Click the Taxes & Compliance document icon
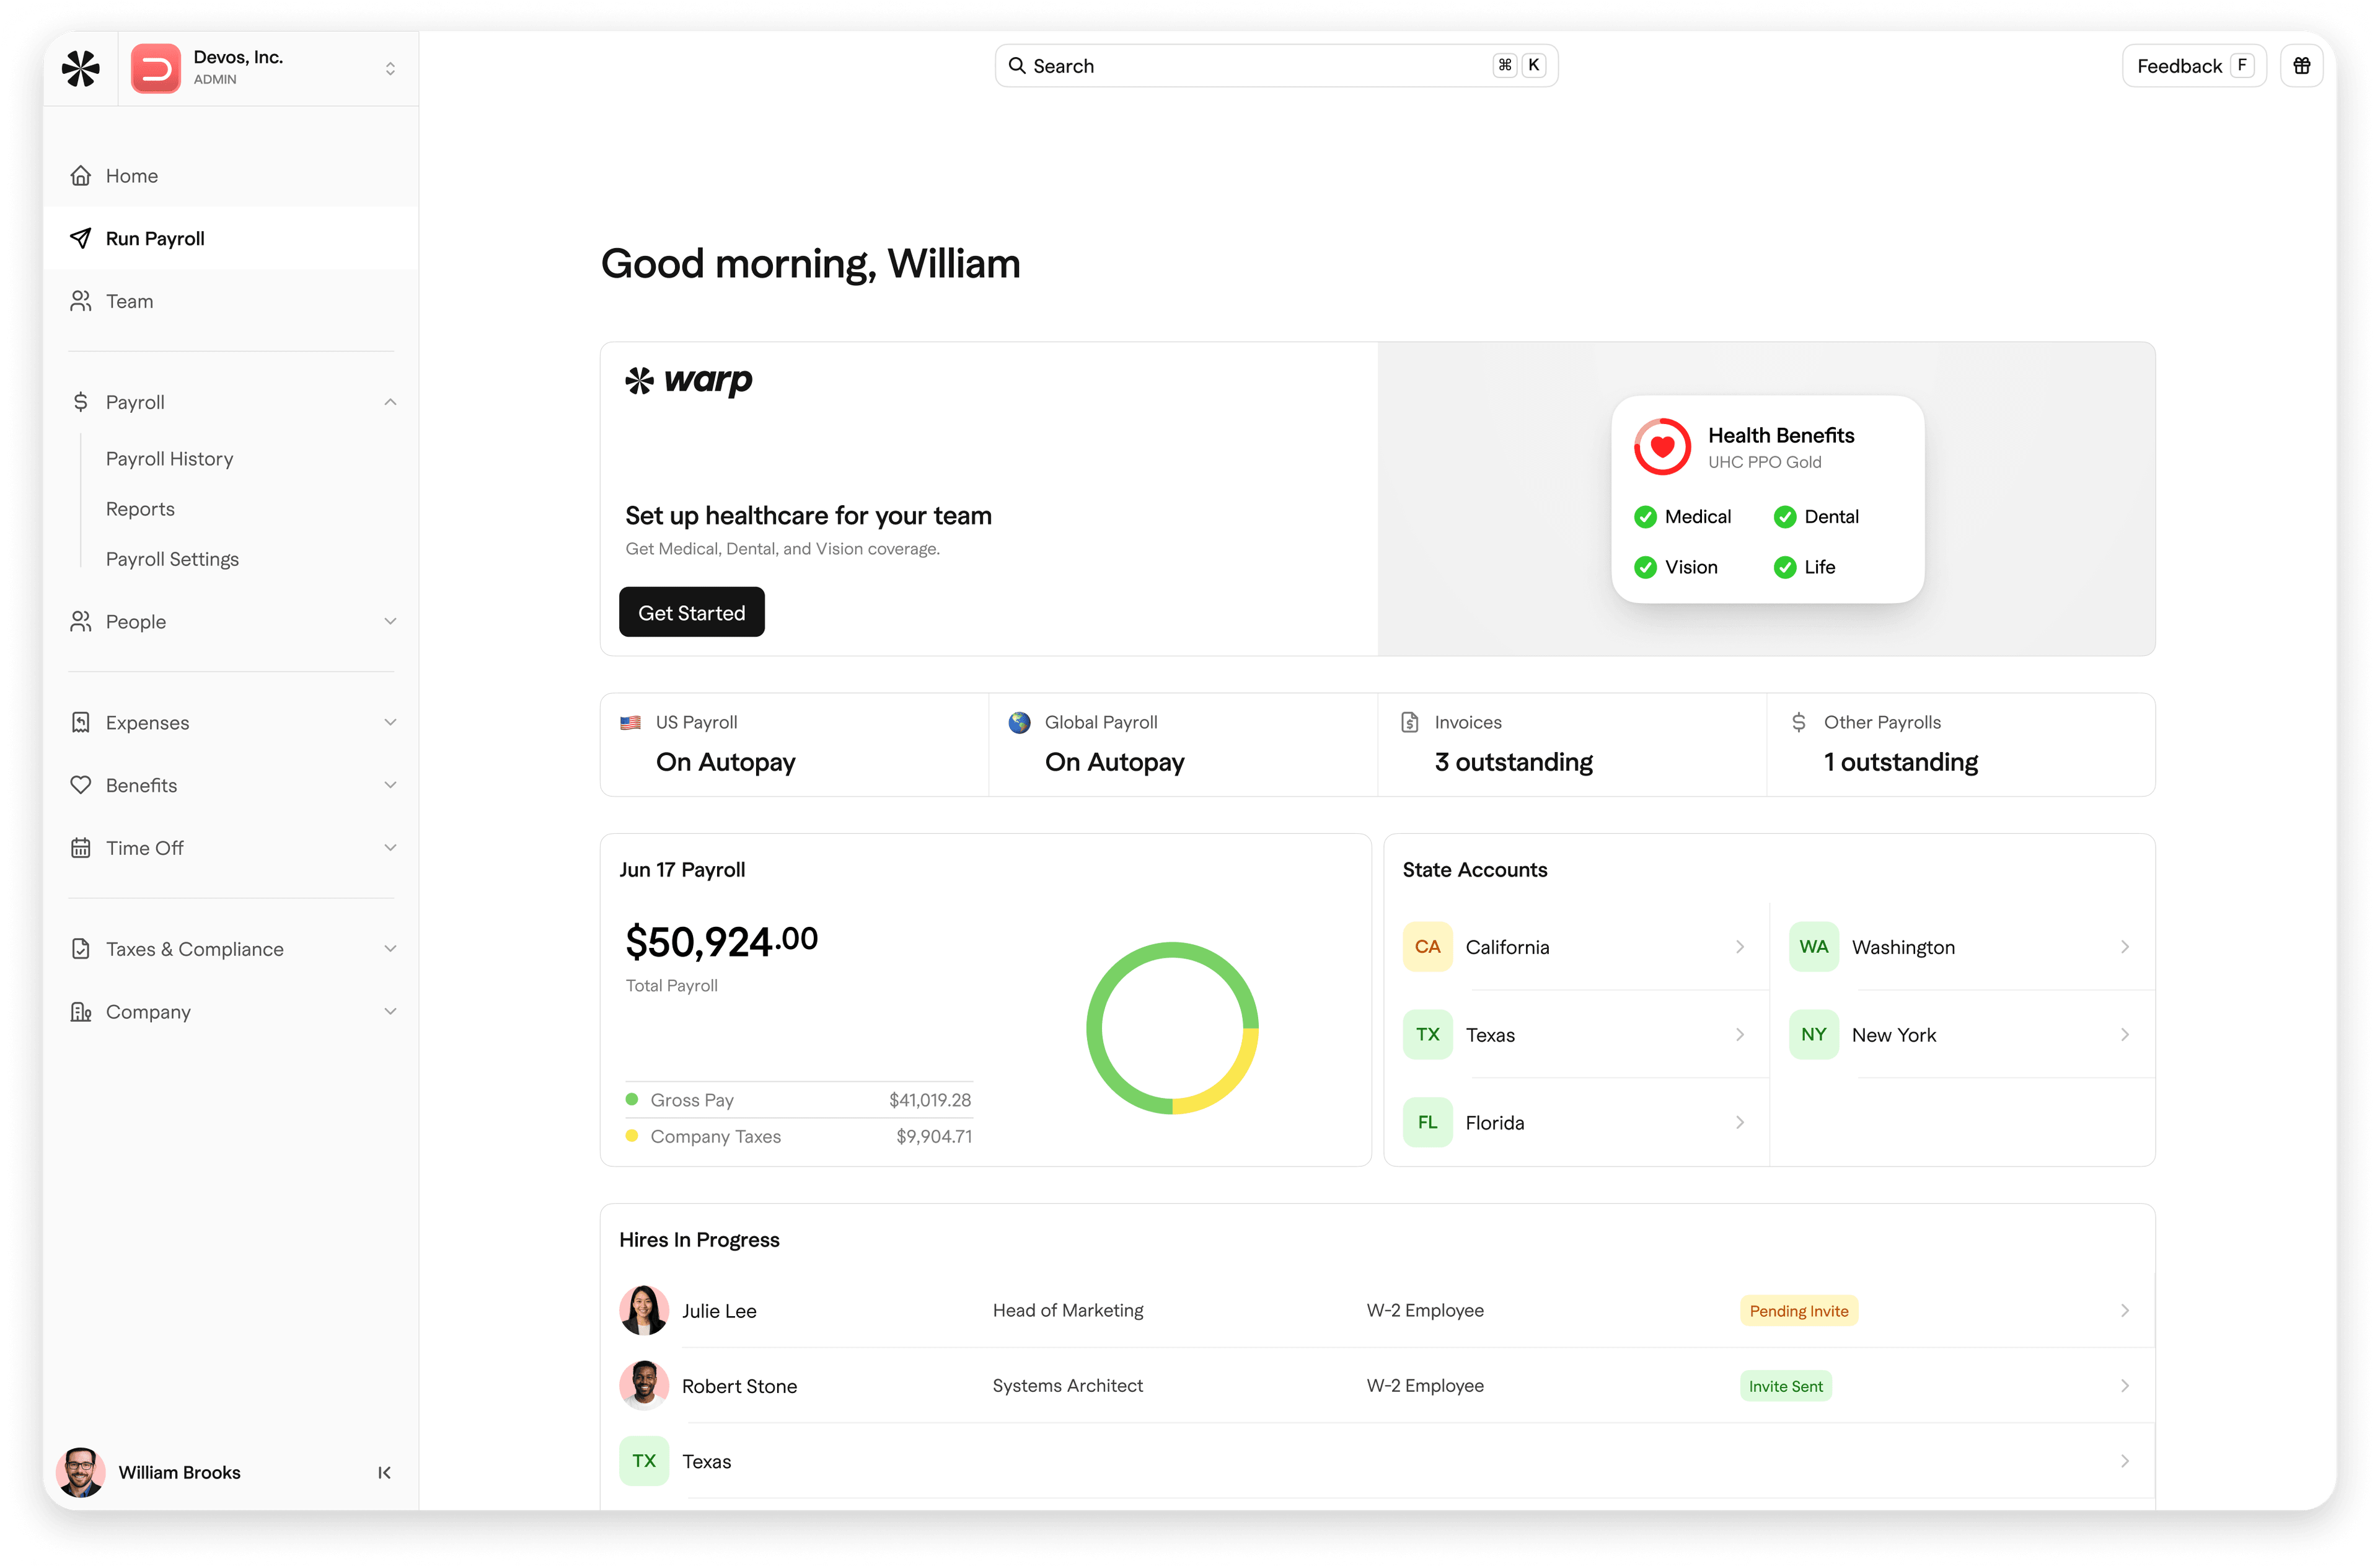The height and width of the screenshot is (1566, 2380). (81, 948)
